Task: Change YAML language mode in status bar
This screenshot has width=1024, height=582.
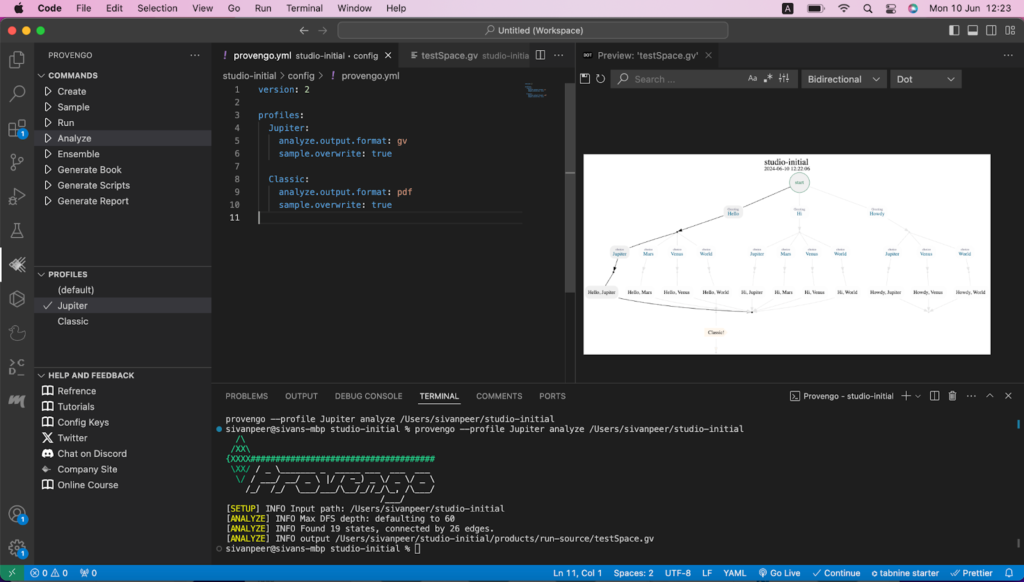Action: 735,573
